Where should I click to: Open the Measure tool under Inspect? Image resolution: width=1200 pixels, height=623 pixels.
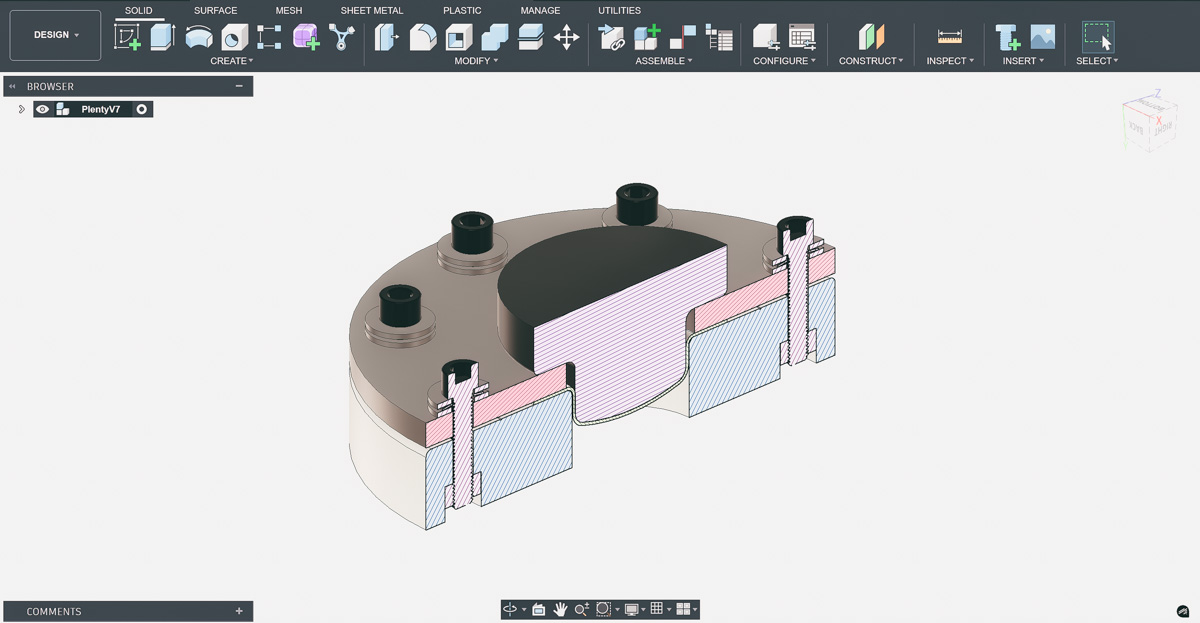pyautogui.click(x=949, y=37)
